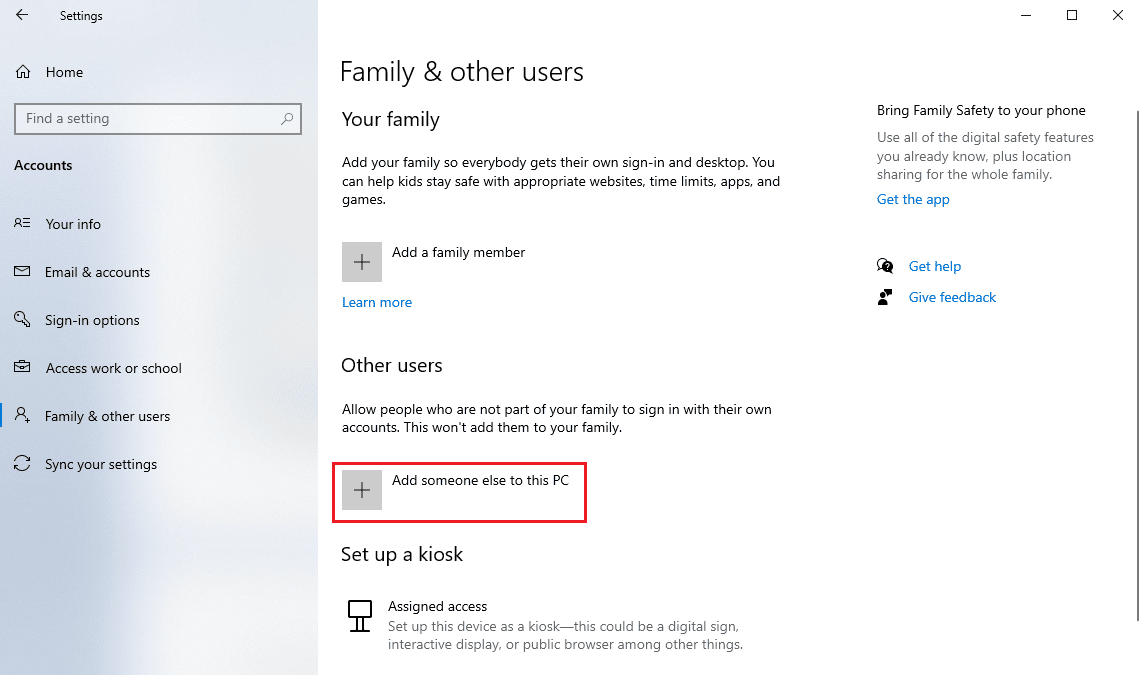Click Add a family member label
This screenshot has width=1141, height=675.
click(x=458, y=252)
